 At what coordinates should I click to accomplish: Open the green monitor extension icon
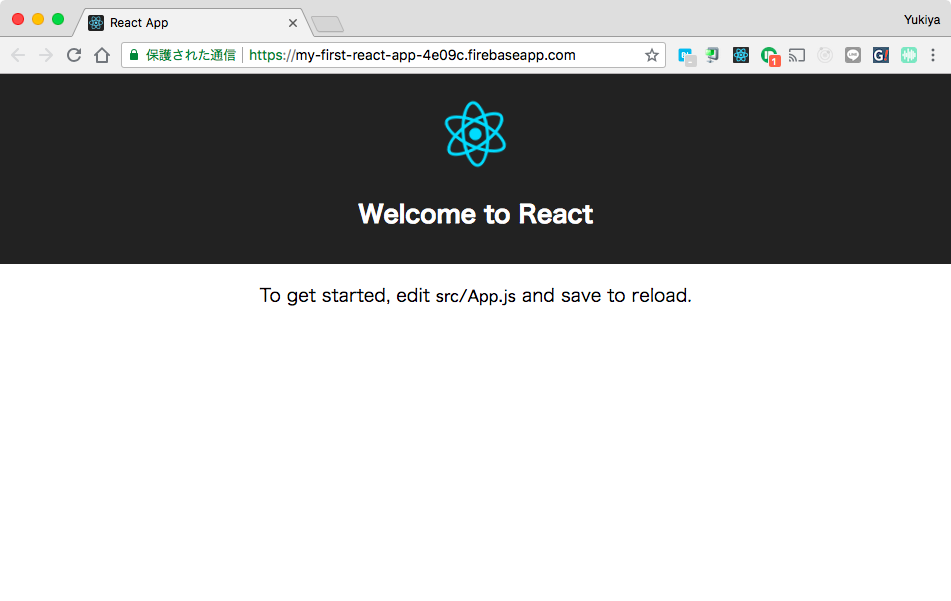click(x=712, y=55)
